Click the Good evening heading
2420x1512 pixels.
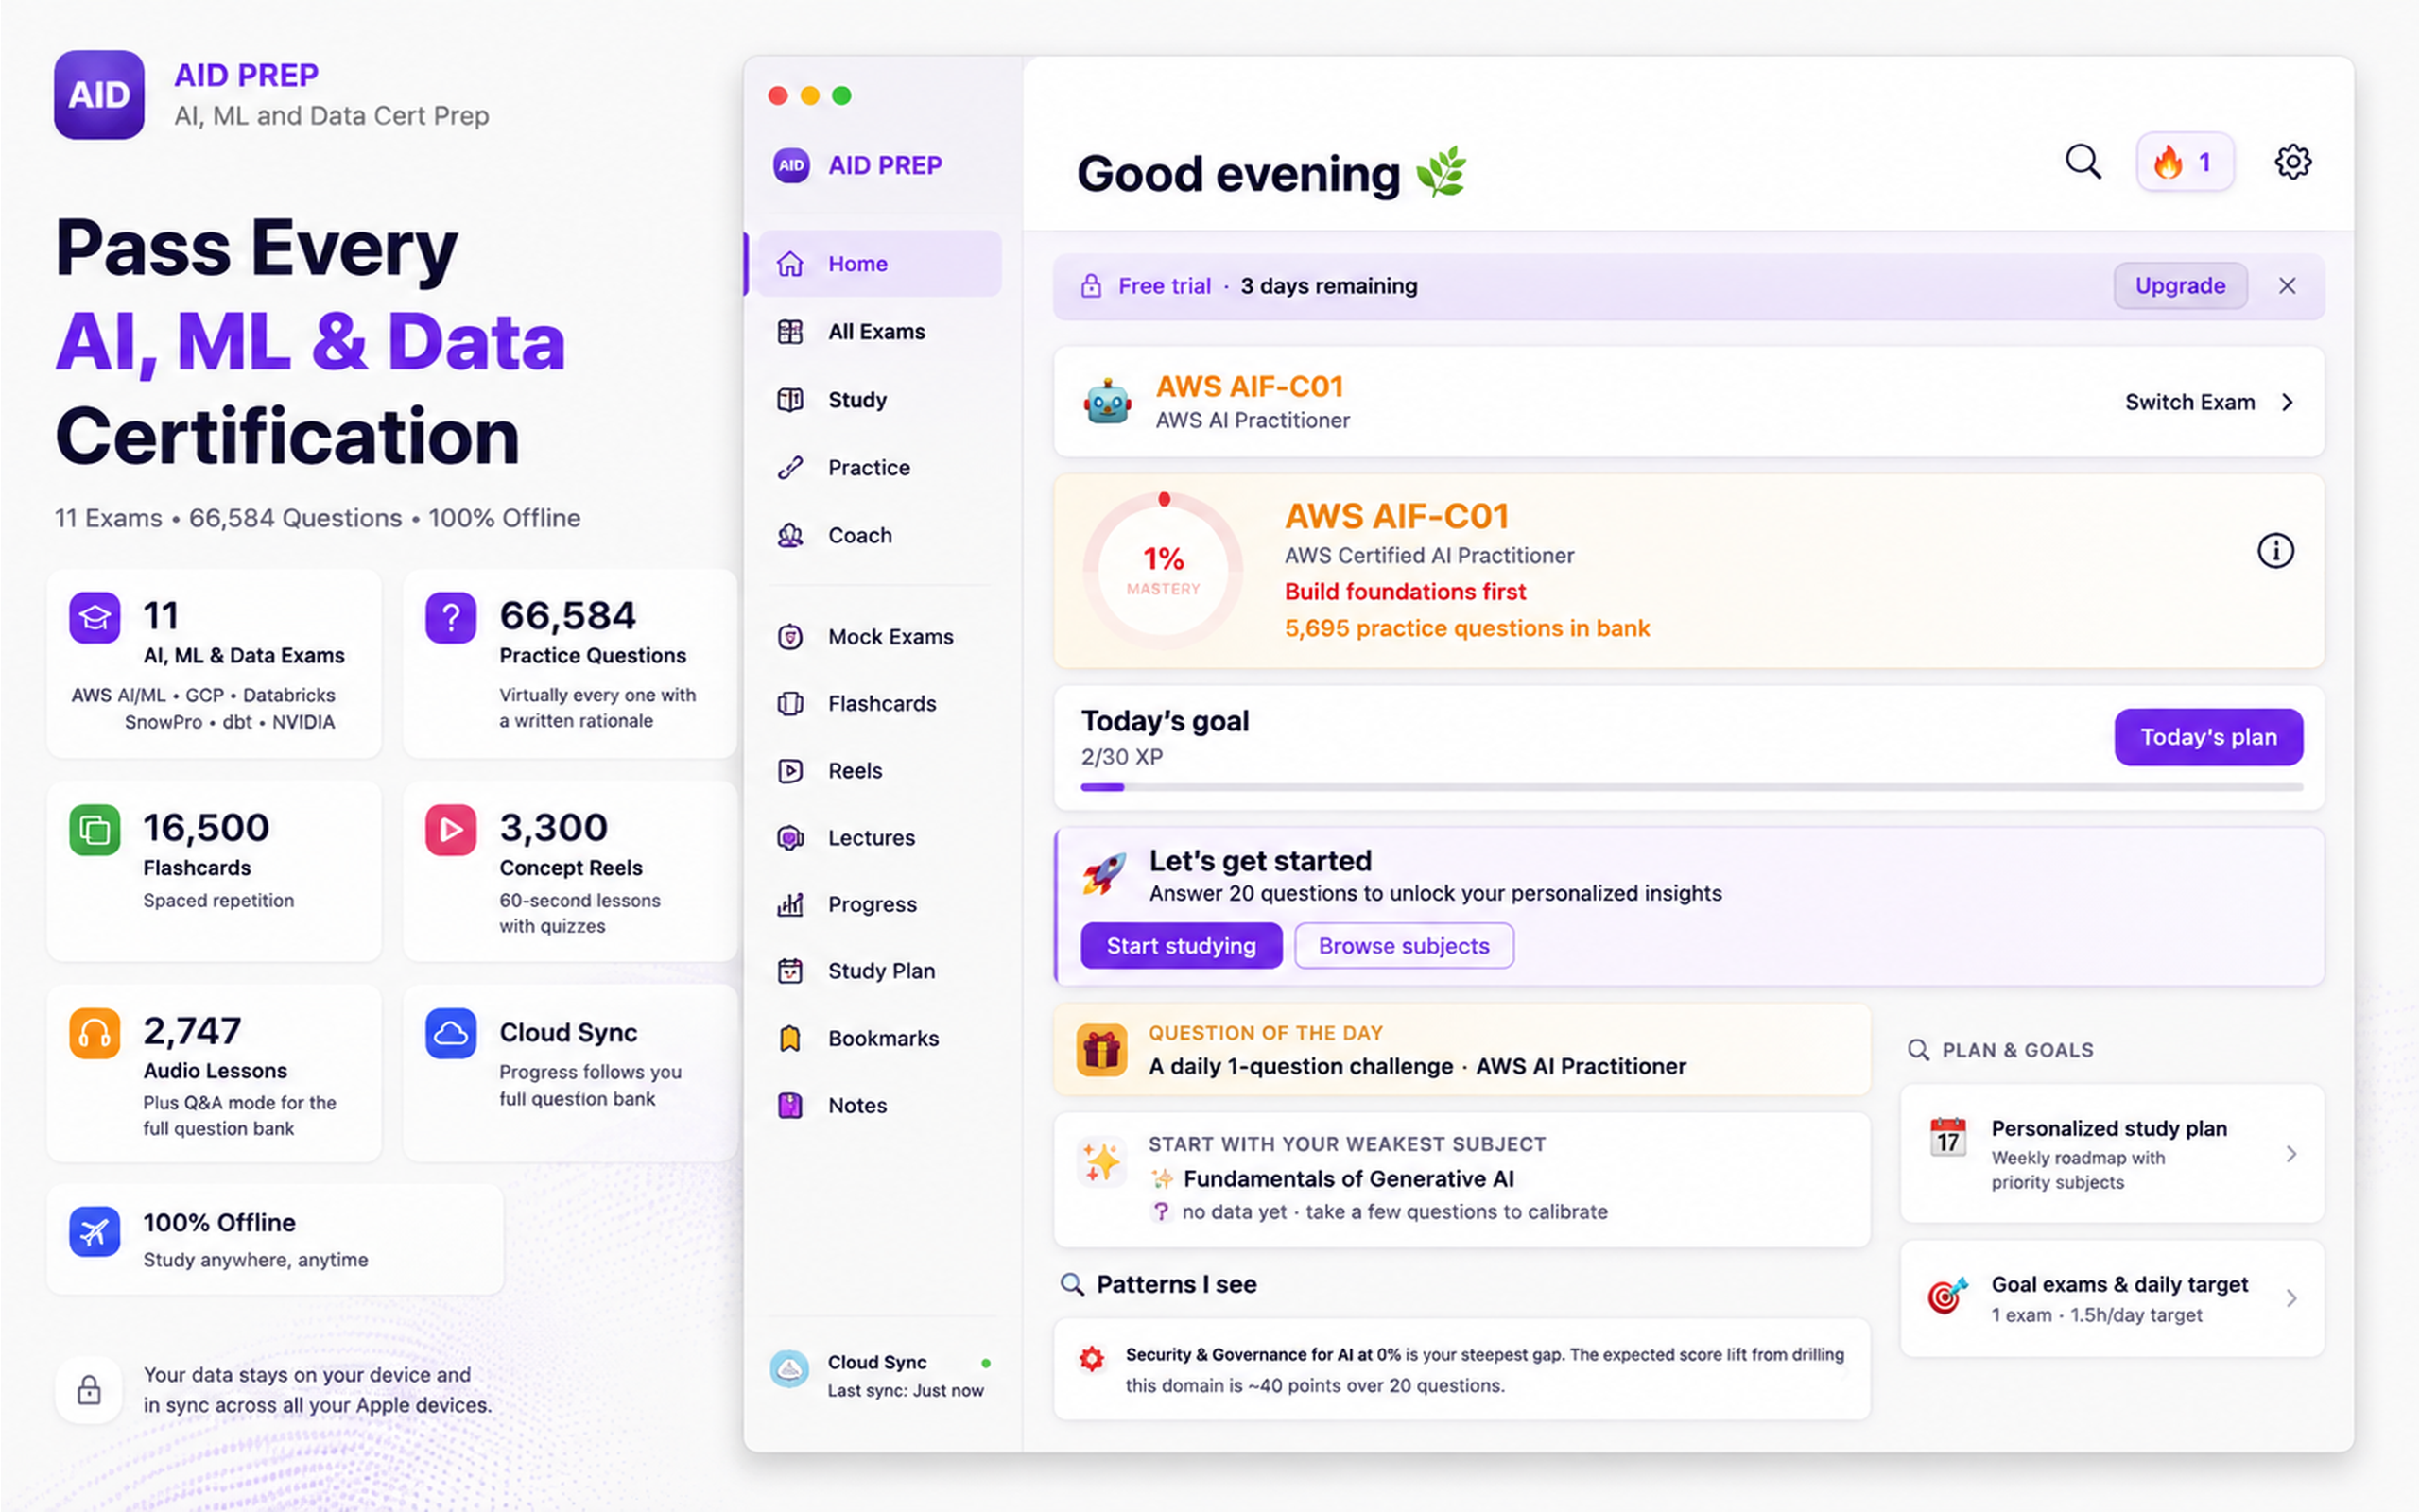(x=1239, y=174)
